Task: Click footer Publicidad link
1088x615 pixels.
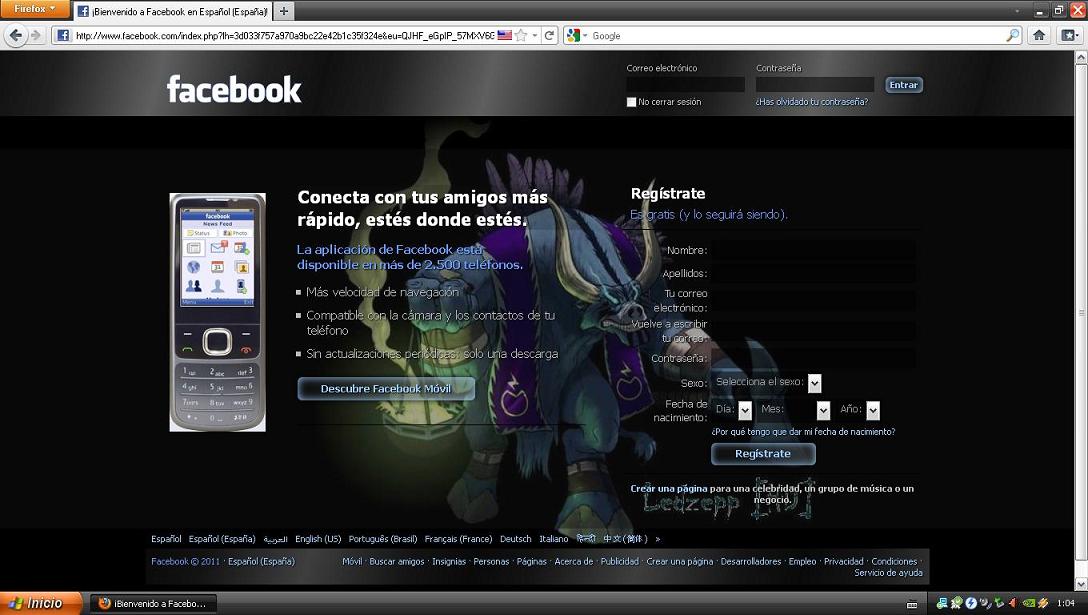Action: pos(620,562)
